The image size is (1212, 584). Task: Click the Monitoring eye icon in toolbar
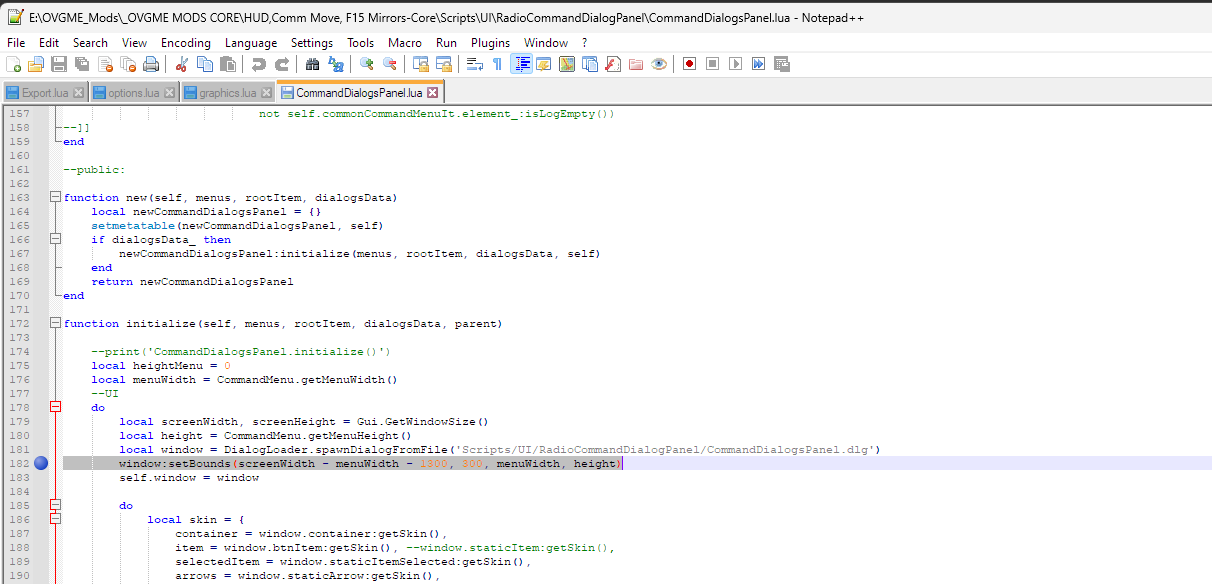pyautogui.click(x=659, y=64)
